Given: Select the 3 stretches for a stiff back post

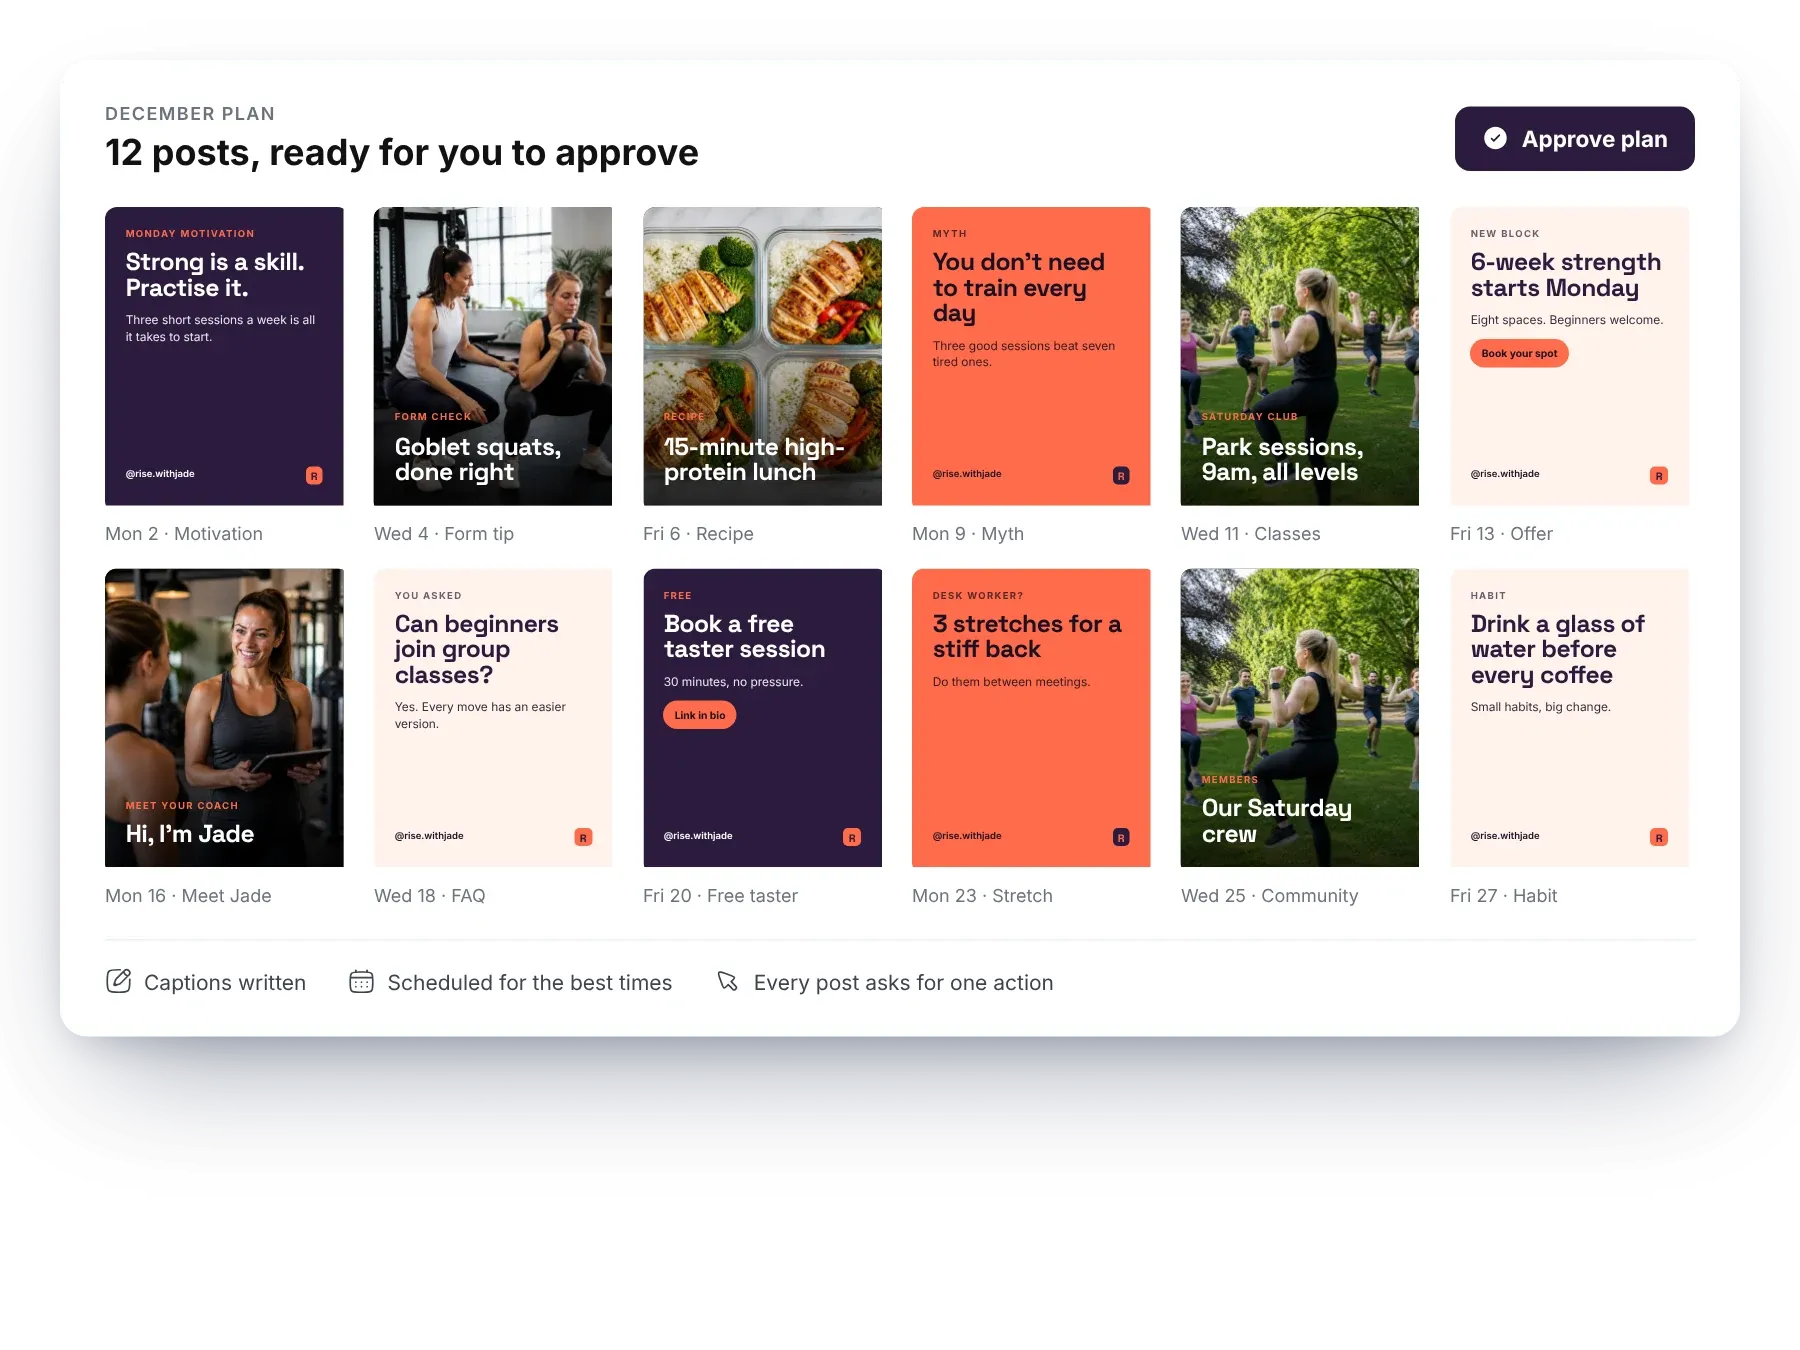Looking at the screenshot, I should 1031,718.
